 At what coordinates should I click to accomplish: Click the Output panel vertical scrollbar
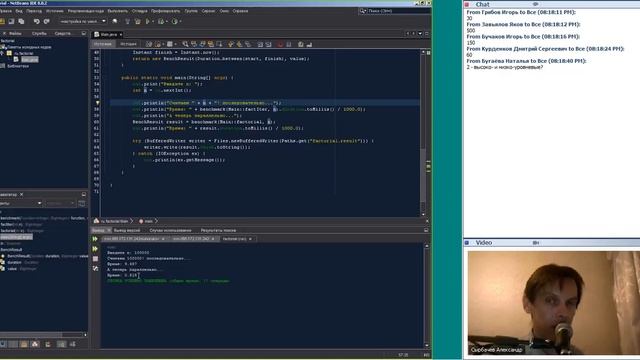coord(427,296)
